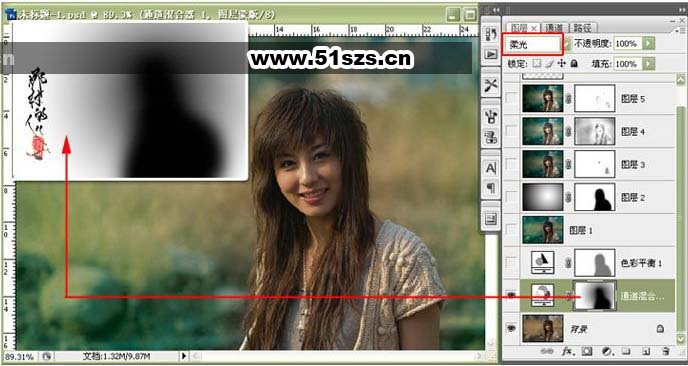Expand the 填充 fill slider arrow
This screenshot has width=688, height=366.
(649, 64)
